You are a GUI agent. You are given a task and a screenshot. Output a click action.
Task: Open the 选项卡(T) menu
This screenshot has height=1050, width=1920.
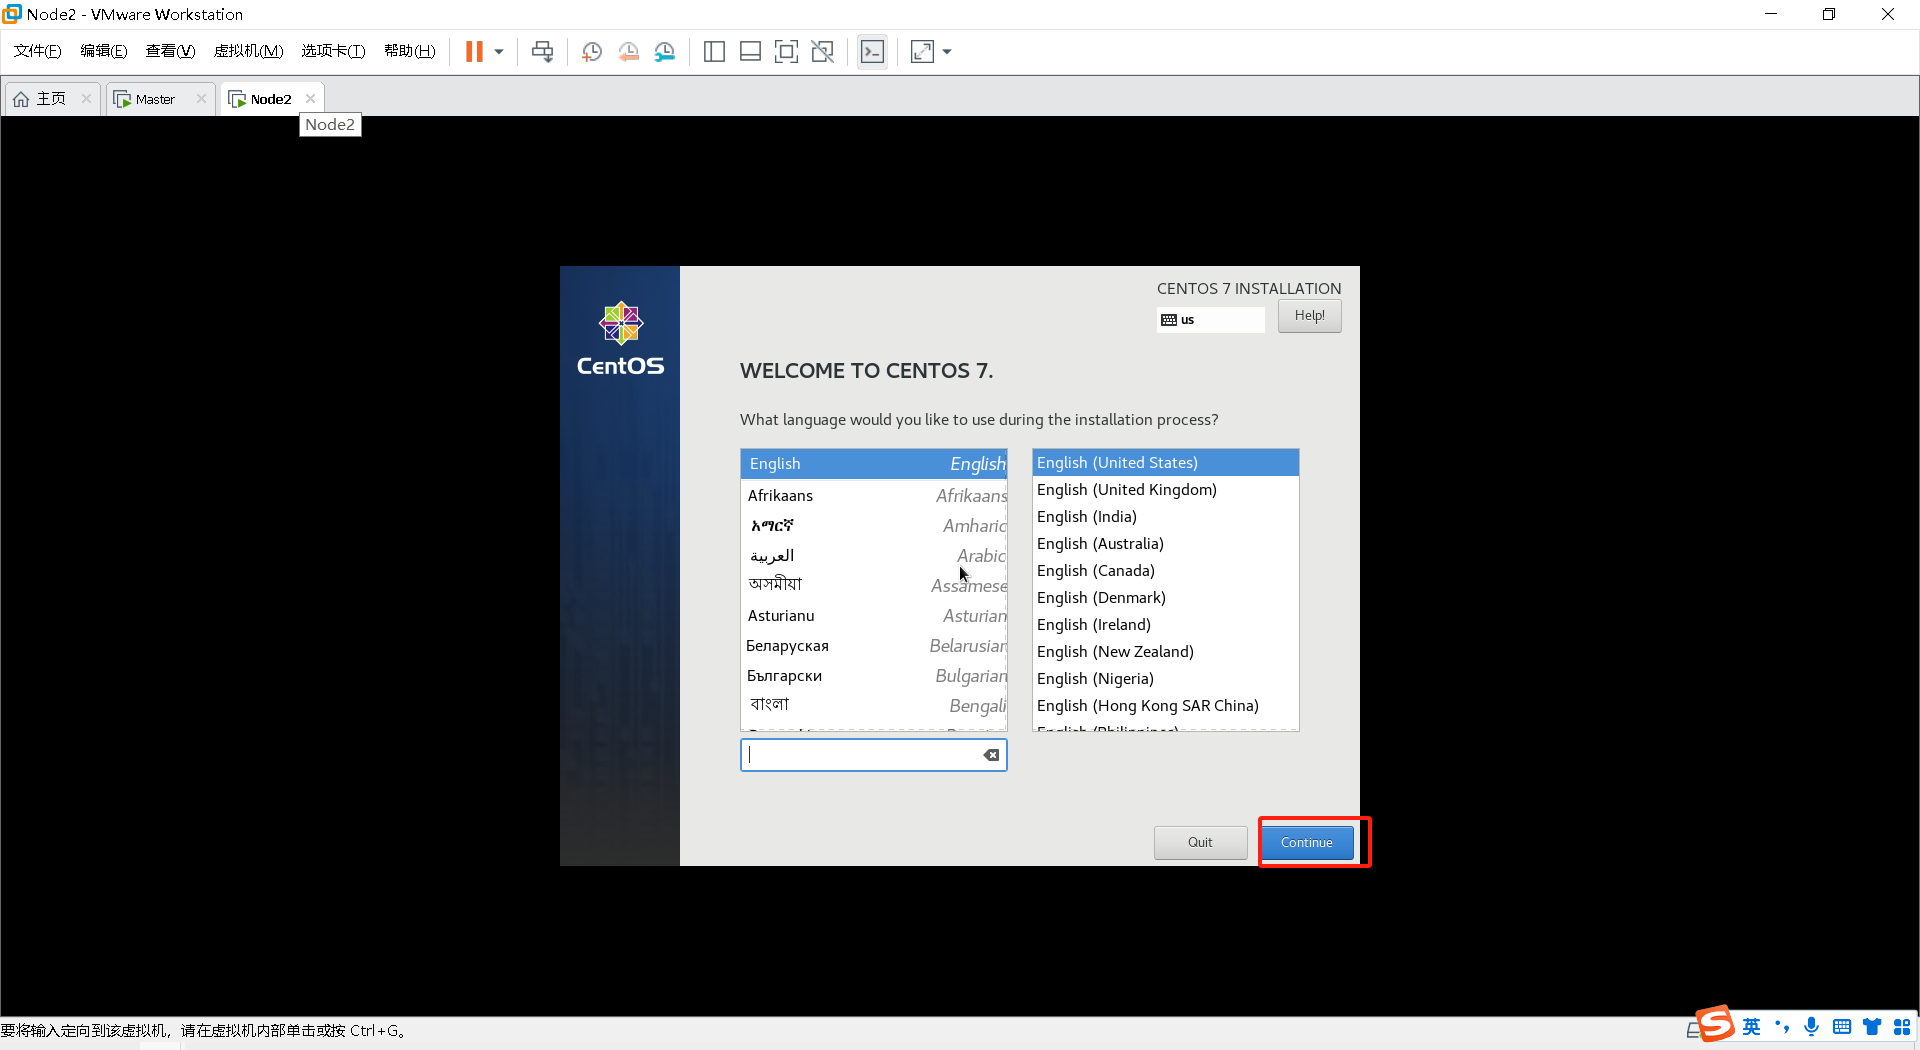333,51
